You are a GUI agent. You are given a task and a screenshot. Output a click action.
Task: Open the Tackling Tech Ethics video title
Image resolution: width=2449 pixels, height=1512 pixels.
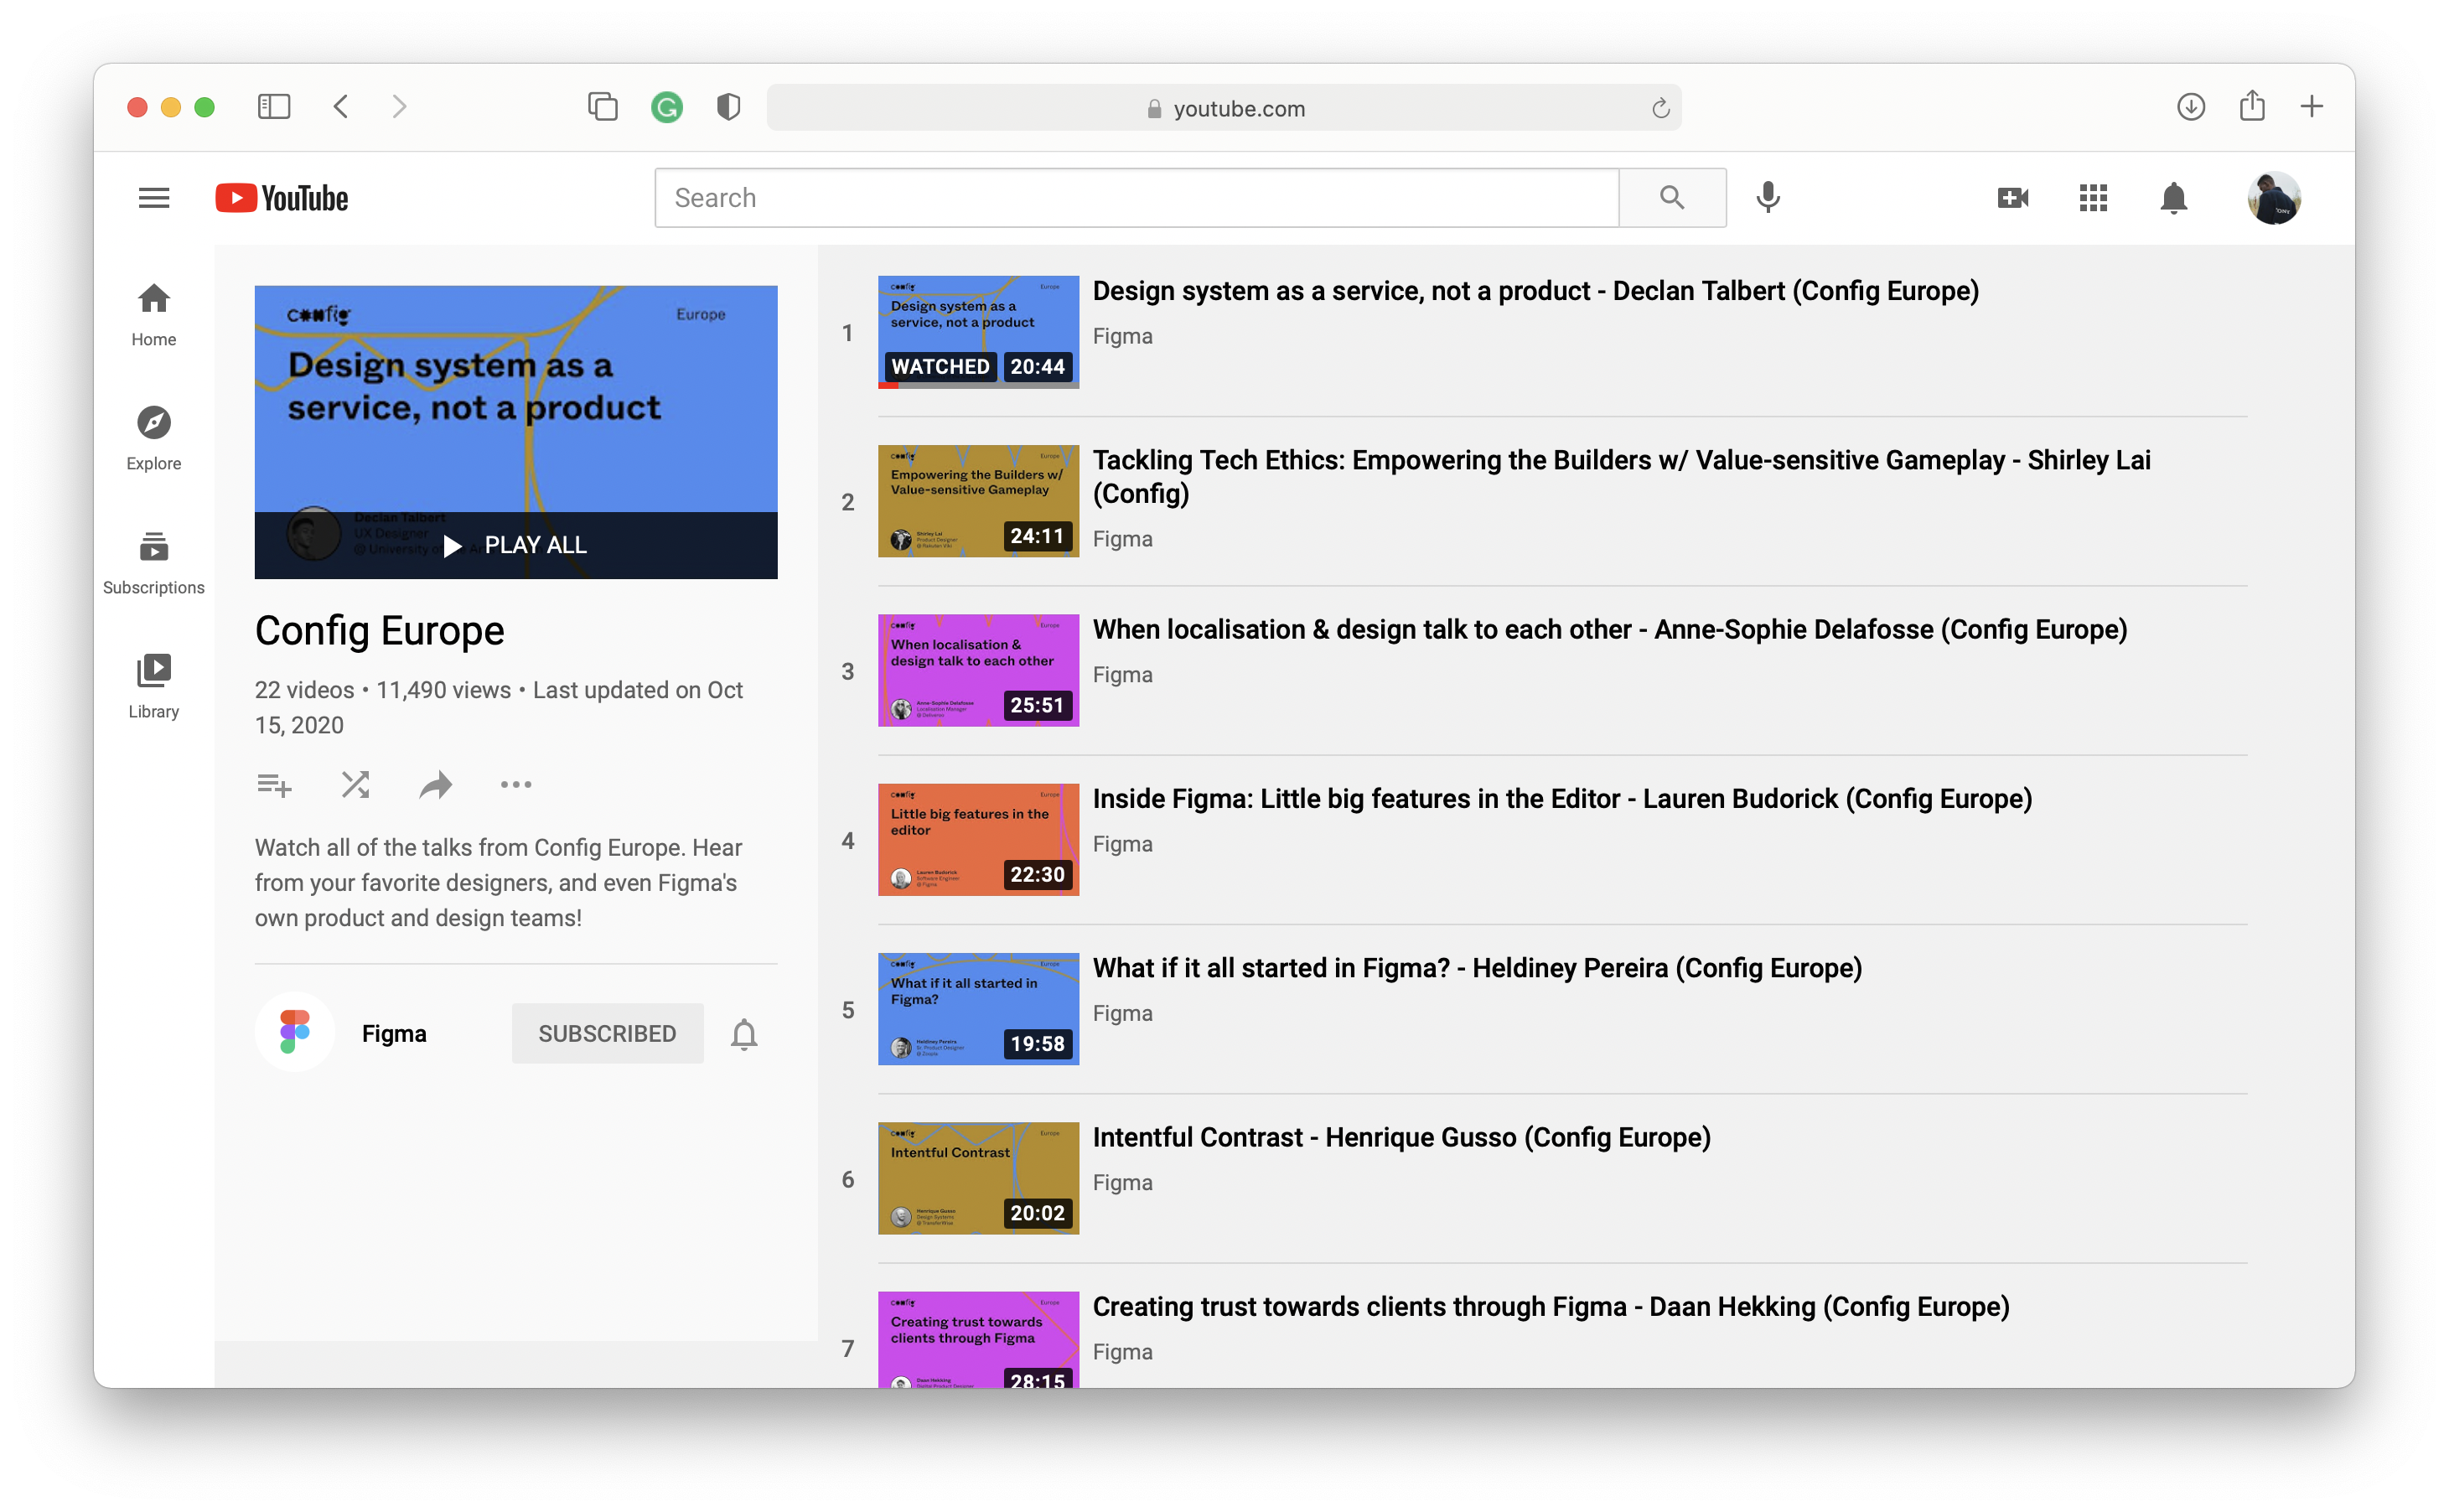(1621, 477)
